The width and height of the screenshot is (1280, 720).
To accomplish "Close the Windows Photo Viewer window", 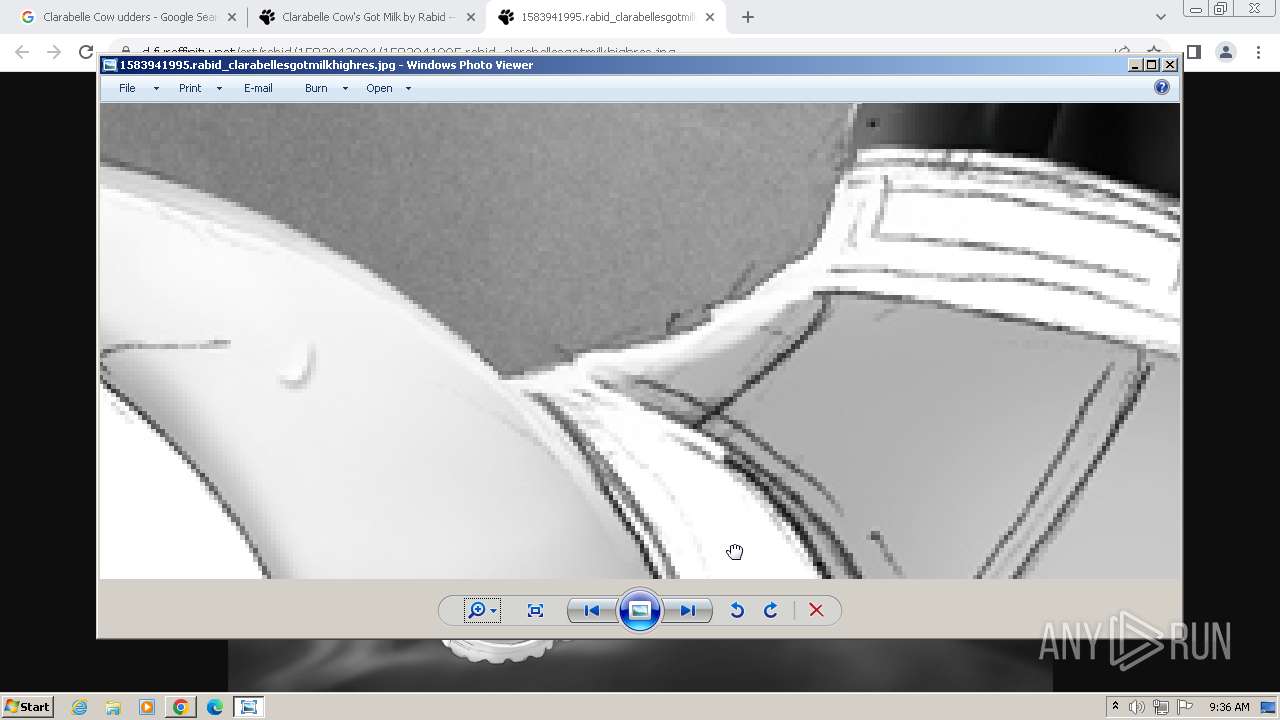I will 1170,65.
